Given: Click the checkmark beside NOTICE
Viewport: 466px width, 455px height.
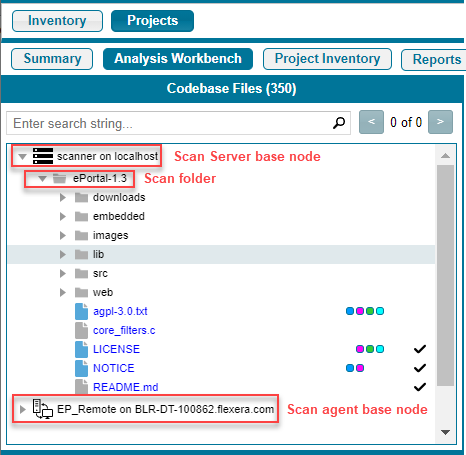Looking at the screenshot, I should 420,368.
